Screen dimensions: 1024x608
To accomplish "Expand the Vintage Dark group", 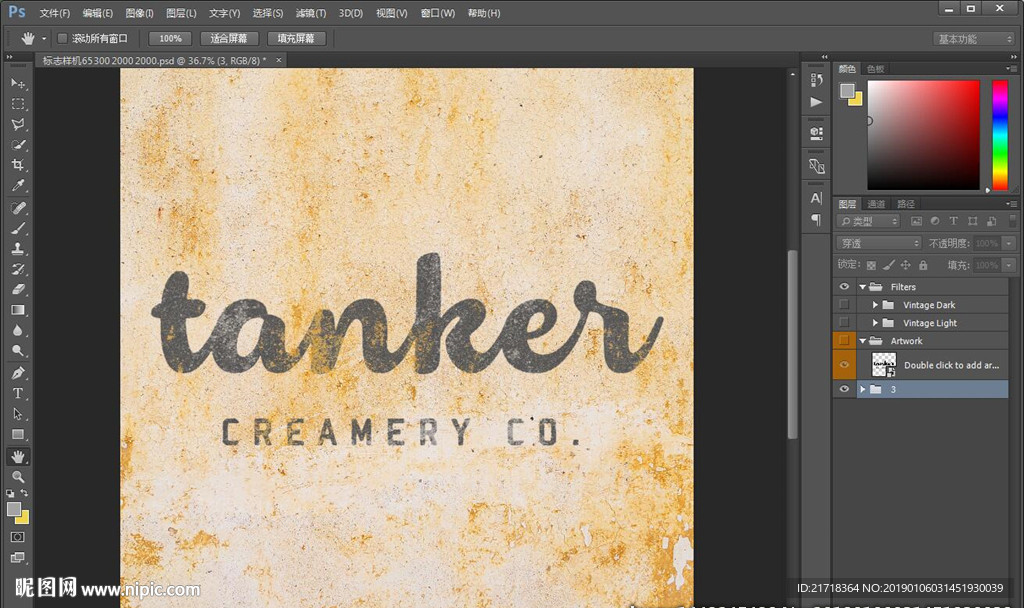I will coord(875,304).
